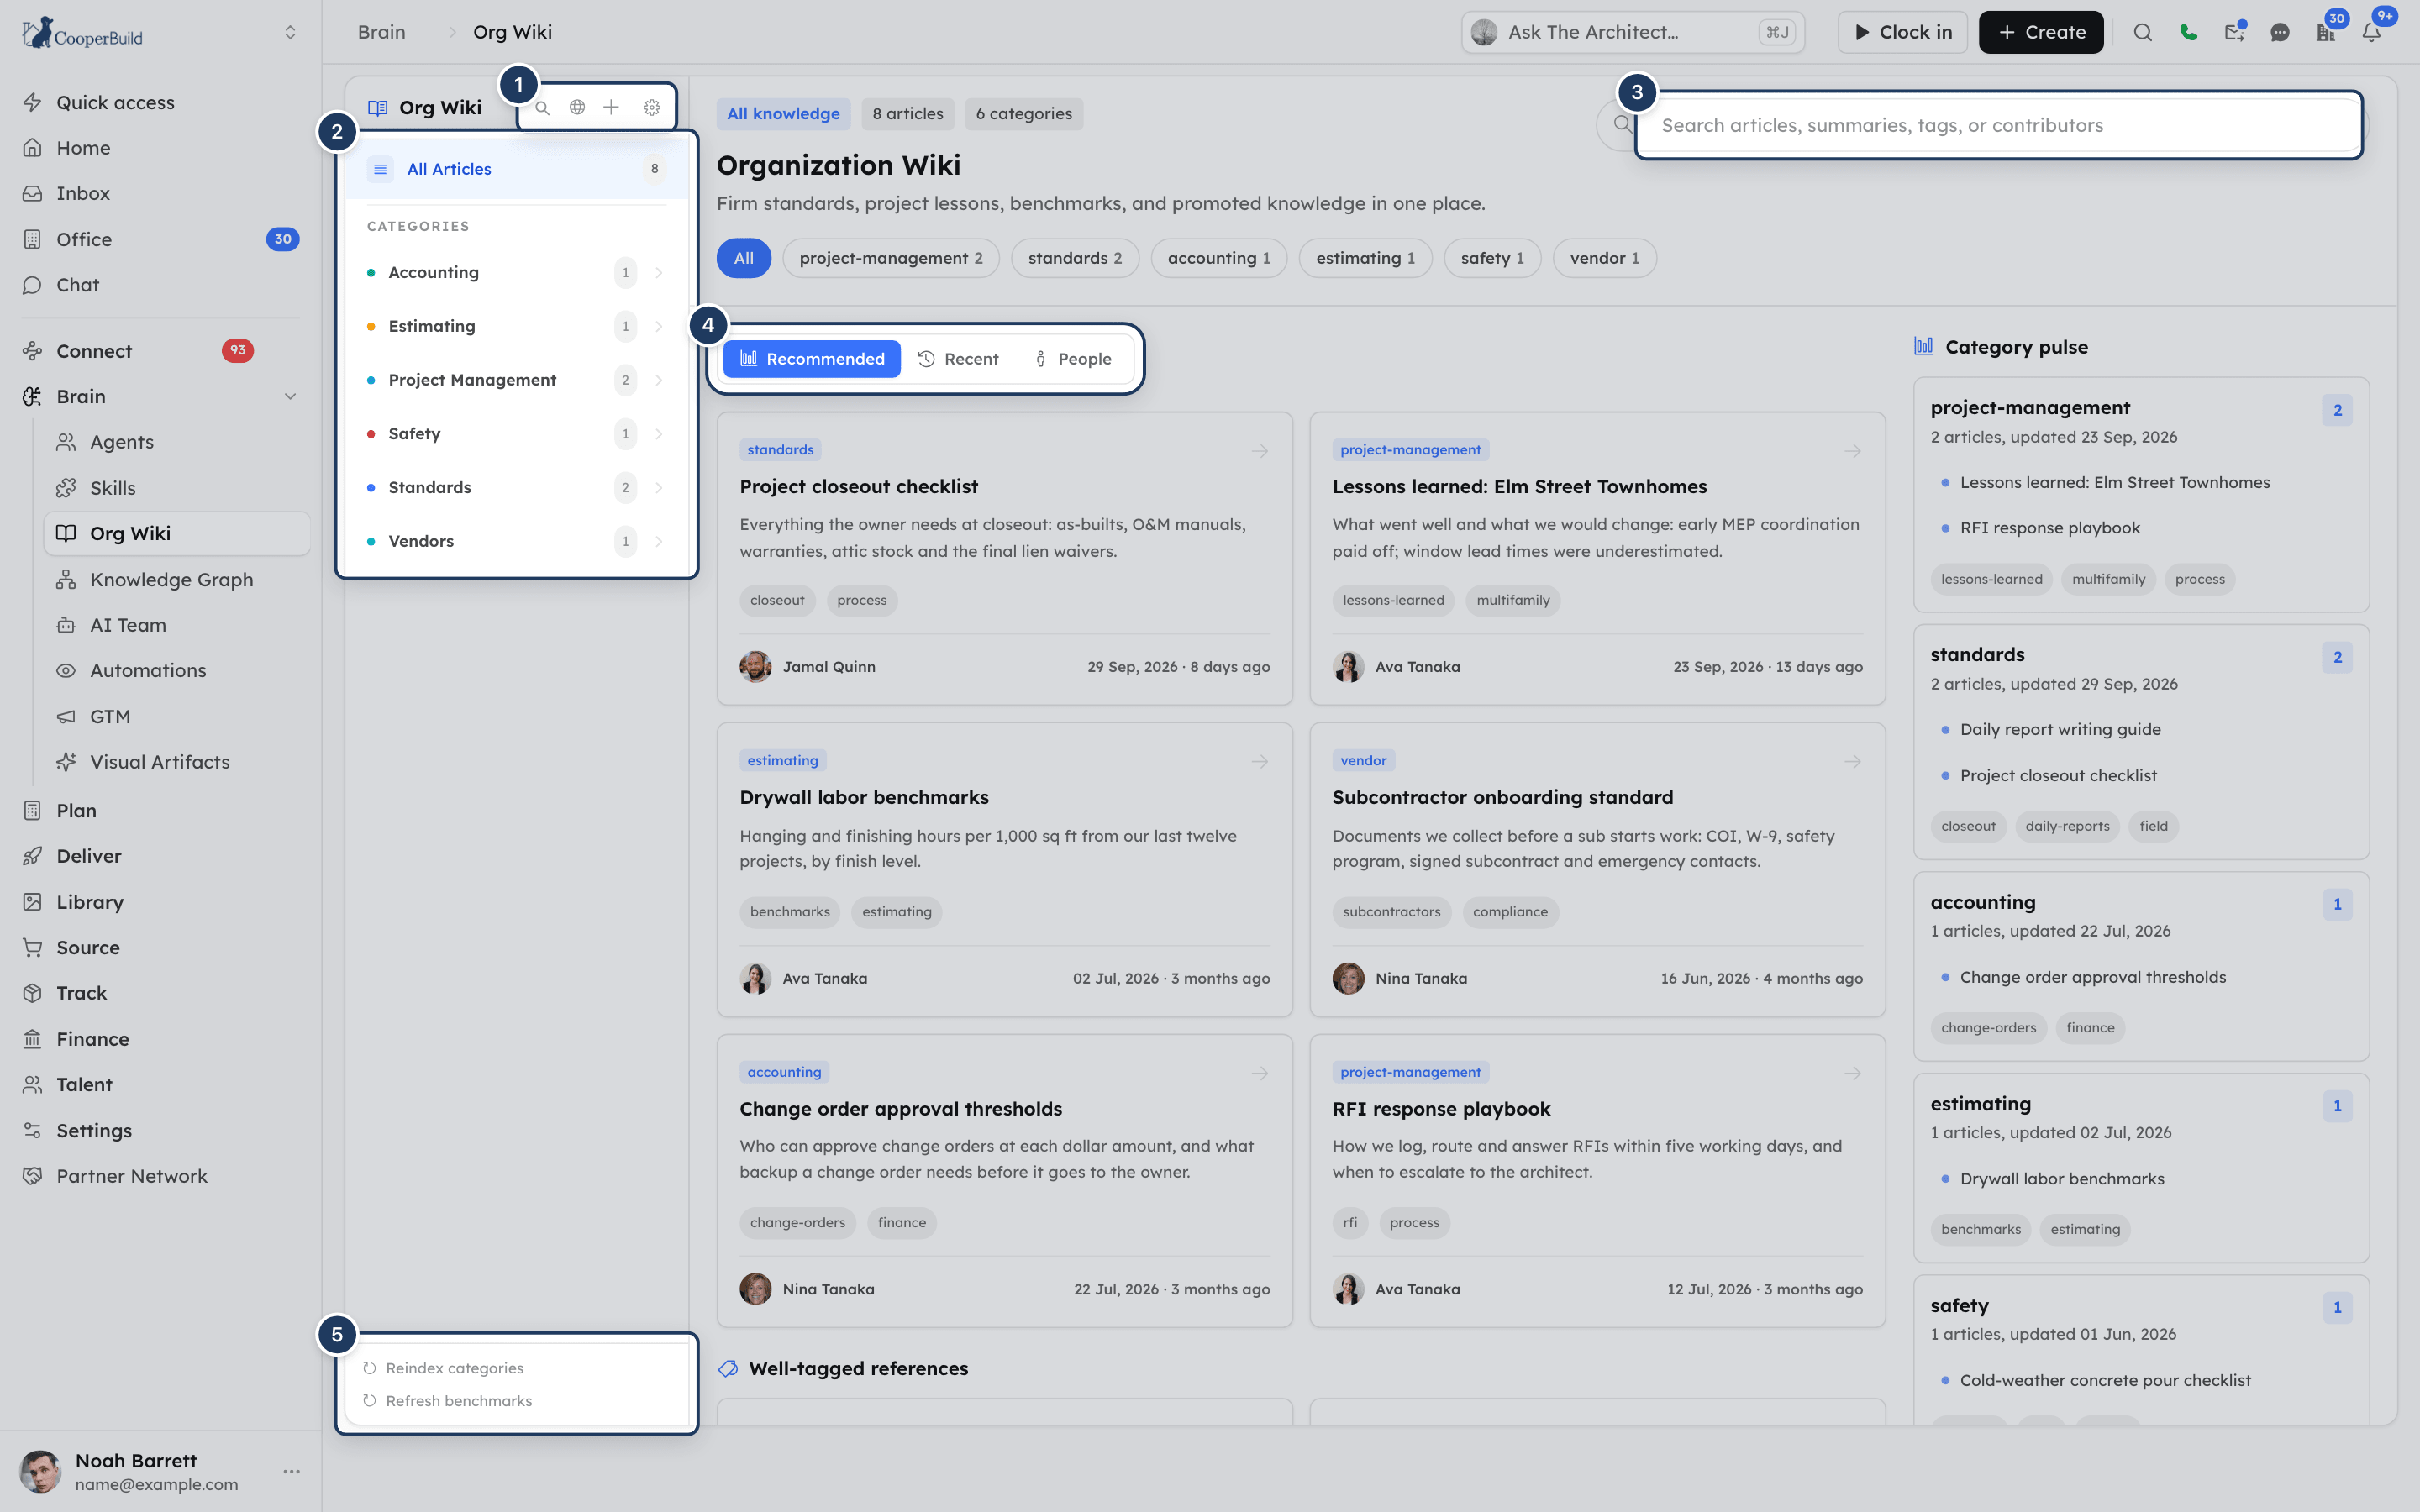Open the Safety category row

coord(516,434)
